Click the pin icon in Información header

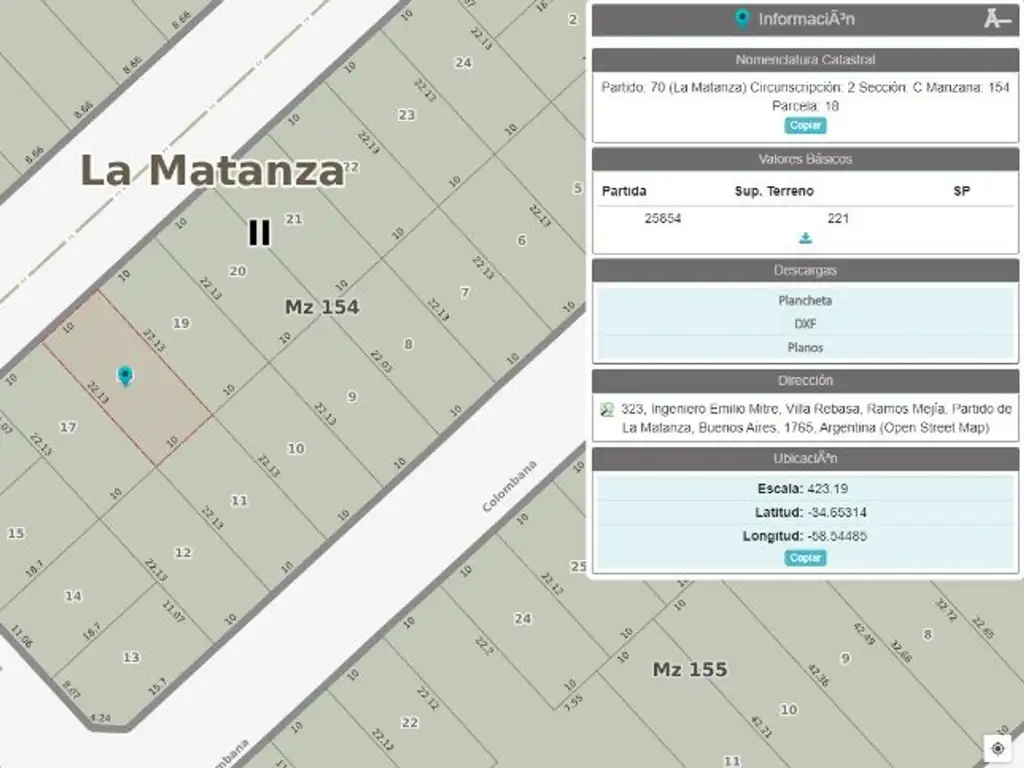point(741,19)
